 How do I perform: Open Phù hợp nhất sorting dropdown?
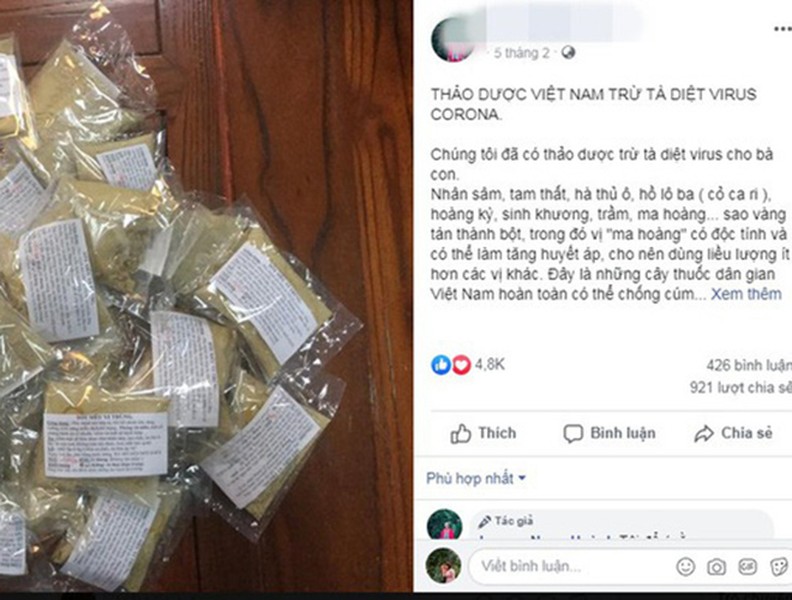(x=476, y=478)
